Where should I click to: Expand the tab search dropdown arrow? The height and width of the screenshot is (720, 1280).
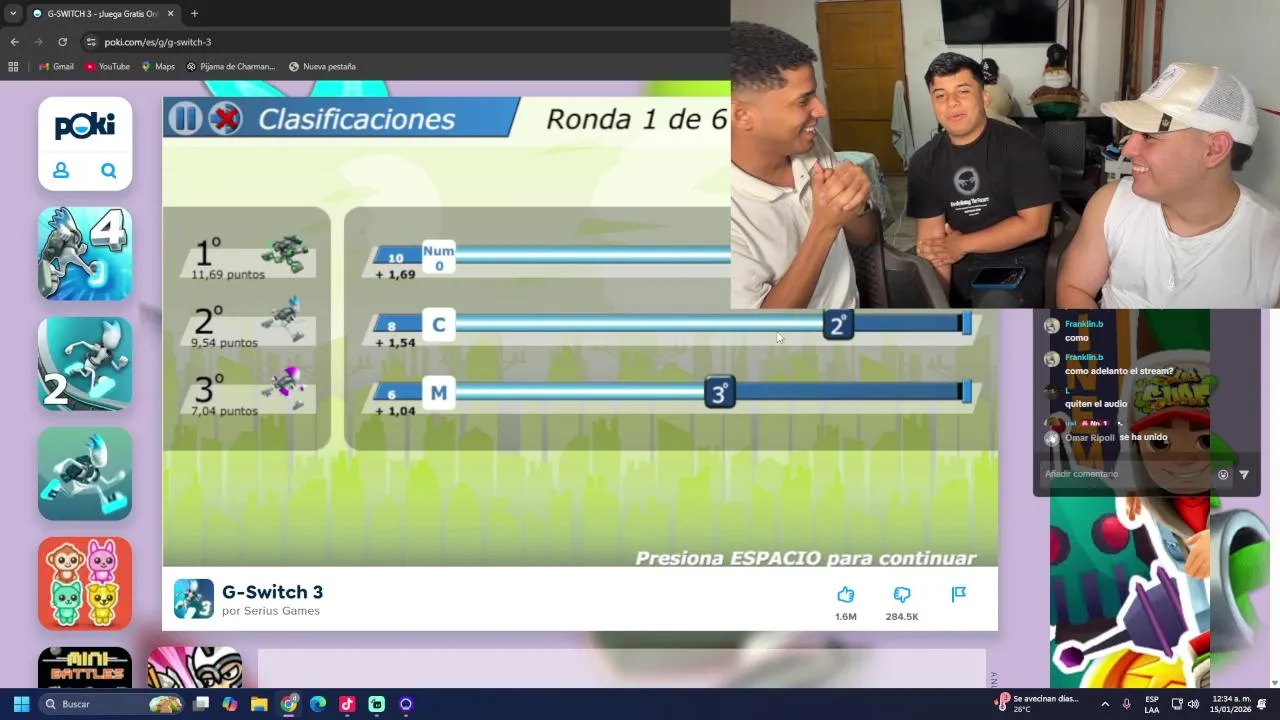pos(13,14)
